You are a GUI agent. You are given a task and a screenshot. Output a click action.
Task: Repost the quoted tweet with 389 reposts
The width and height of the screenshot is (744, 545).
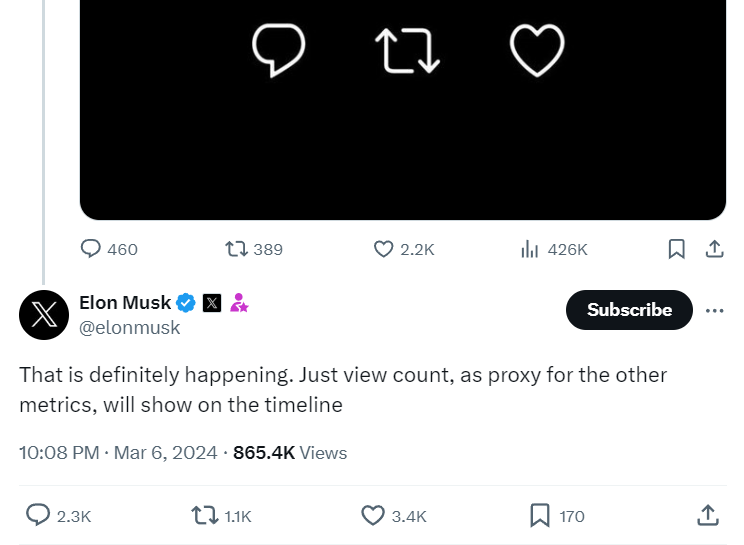pyautogui.click(x=236, y=249)
